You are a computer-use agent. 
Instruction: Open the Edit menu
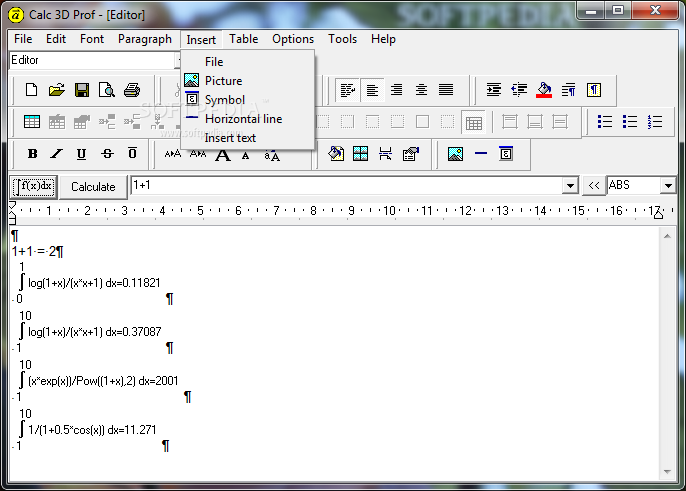coord(56,39)
